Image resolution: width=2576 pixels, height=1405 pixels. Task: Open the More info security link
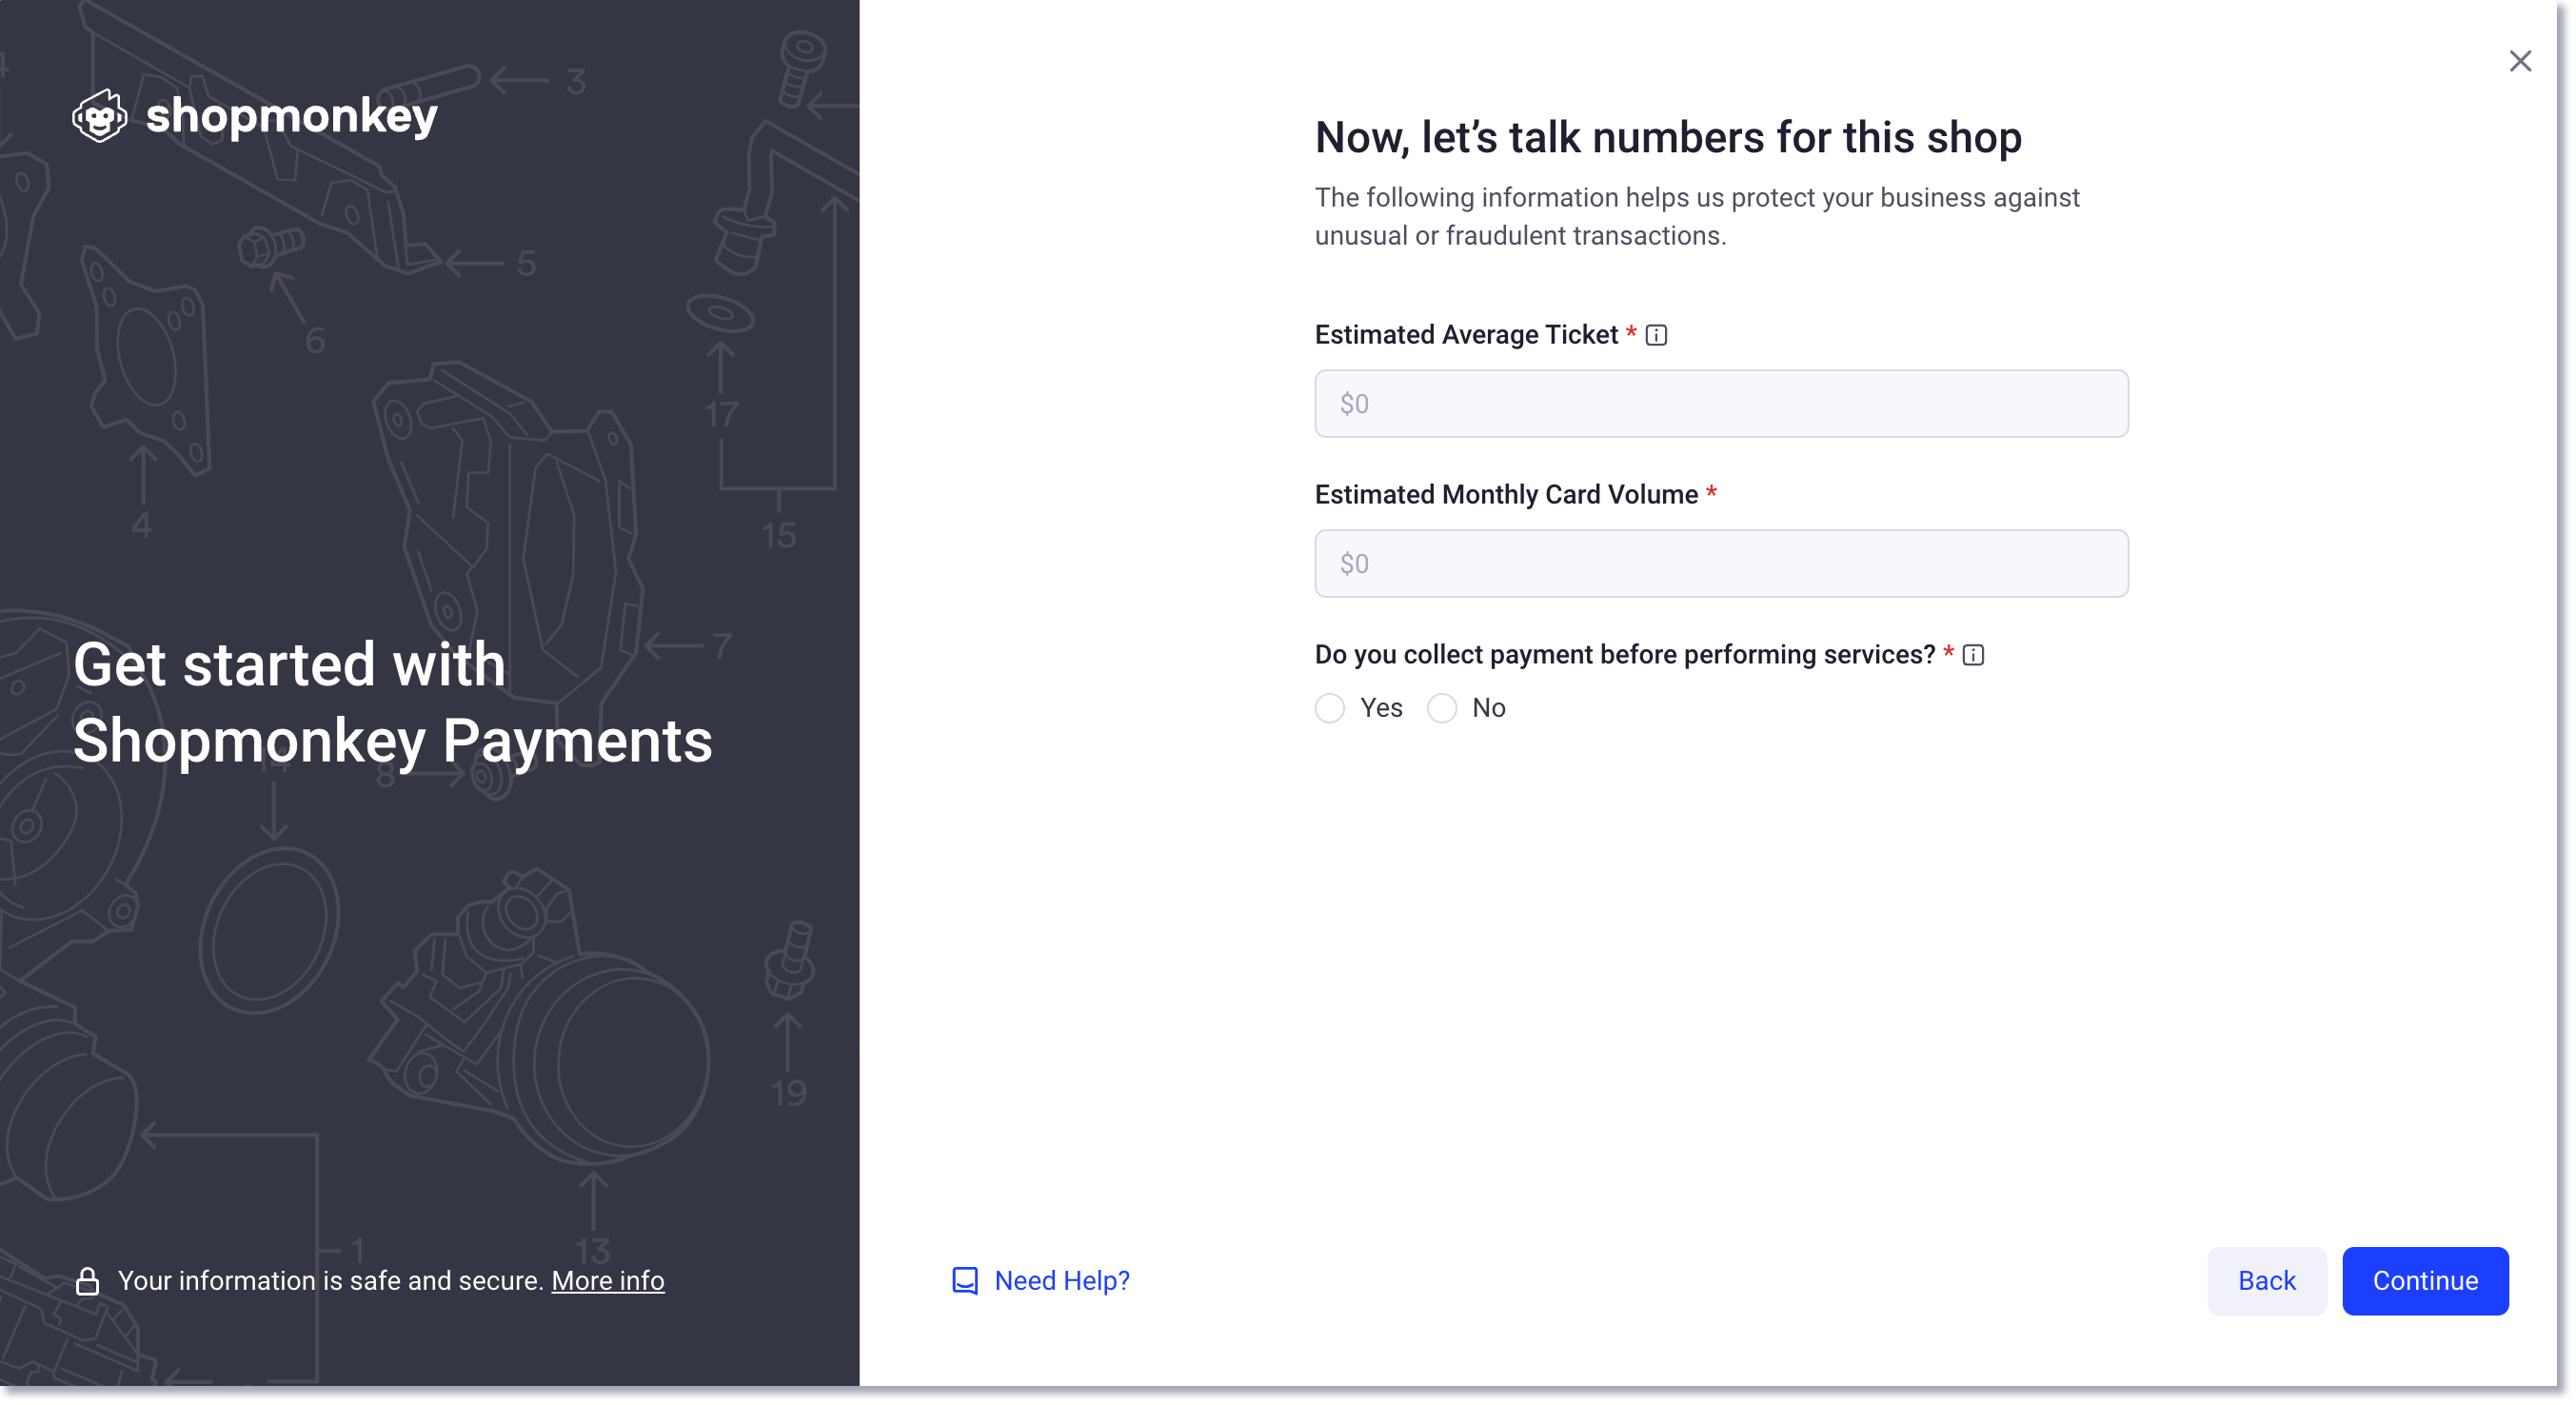[x=608, y=1281]
